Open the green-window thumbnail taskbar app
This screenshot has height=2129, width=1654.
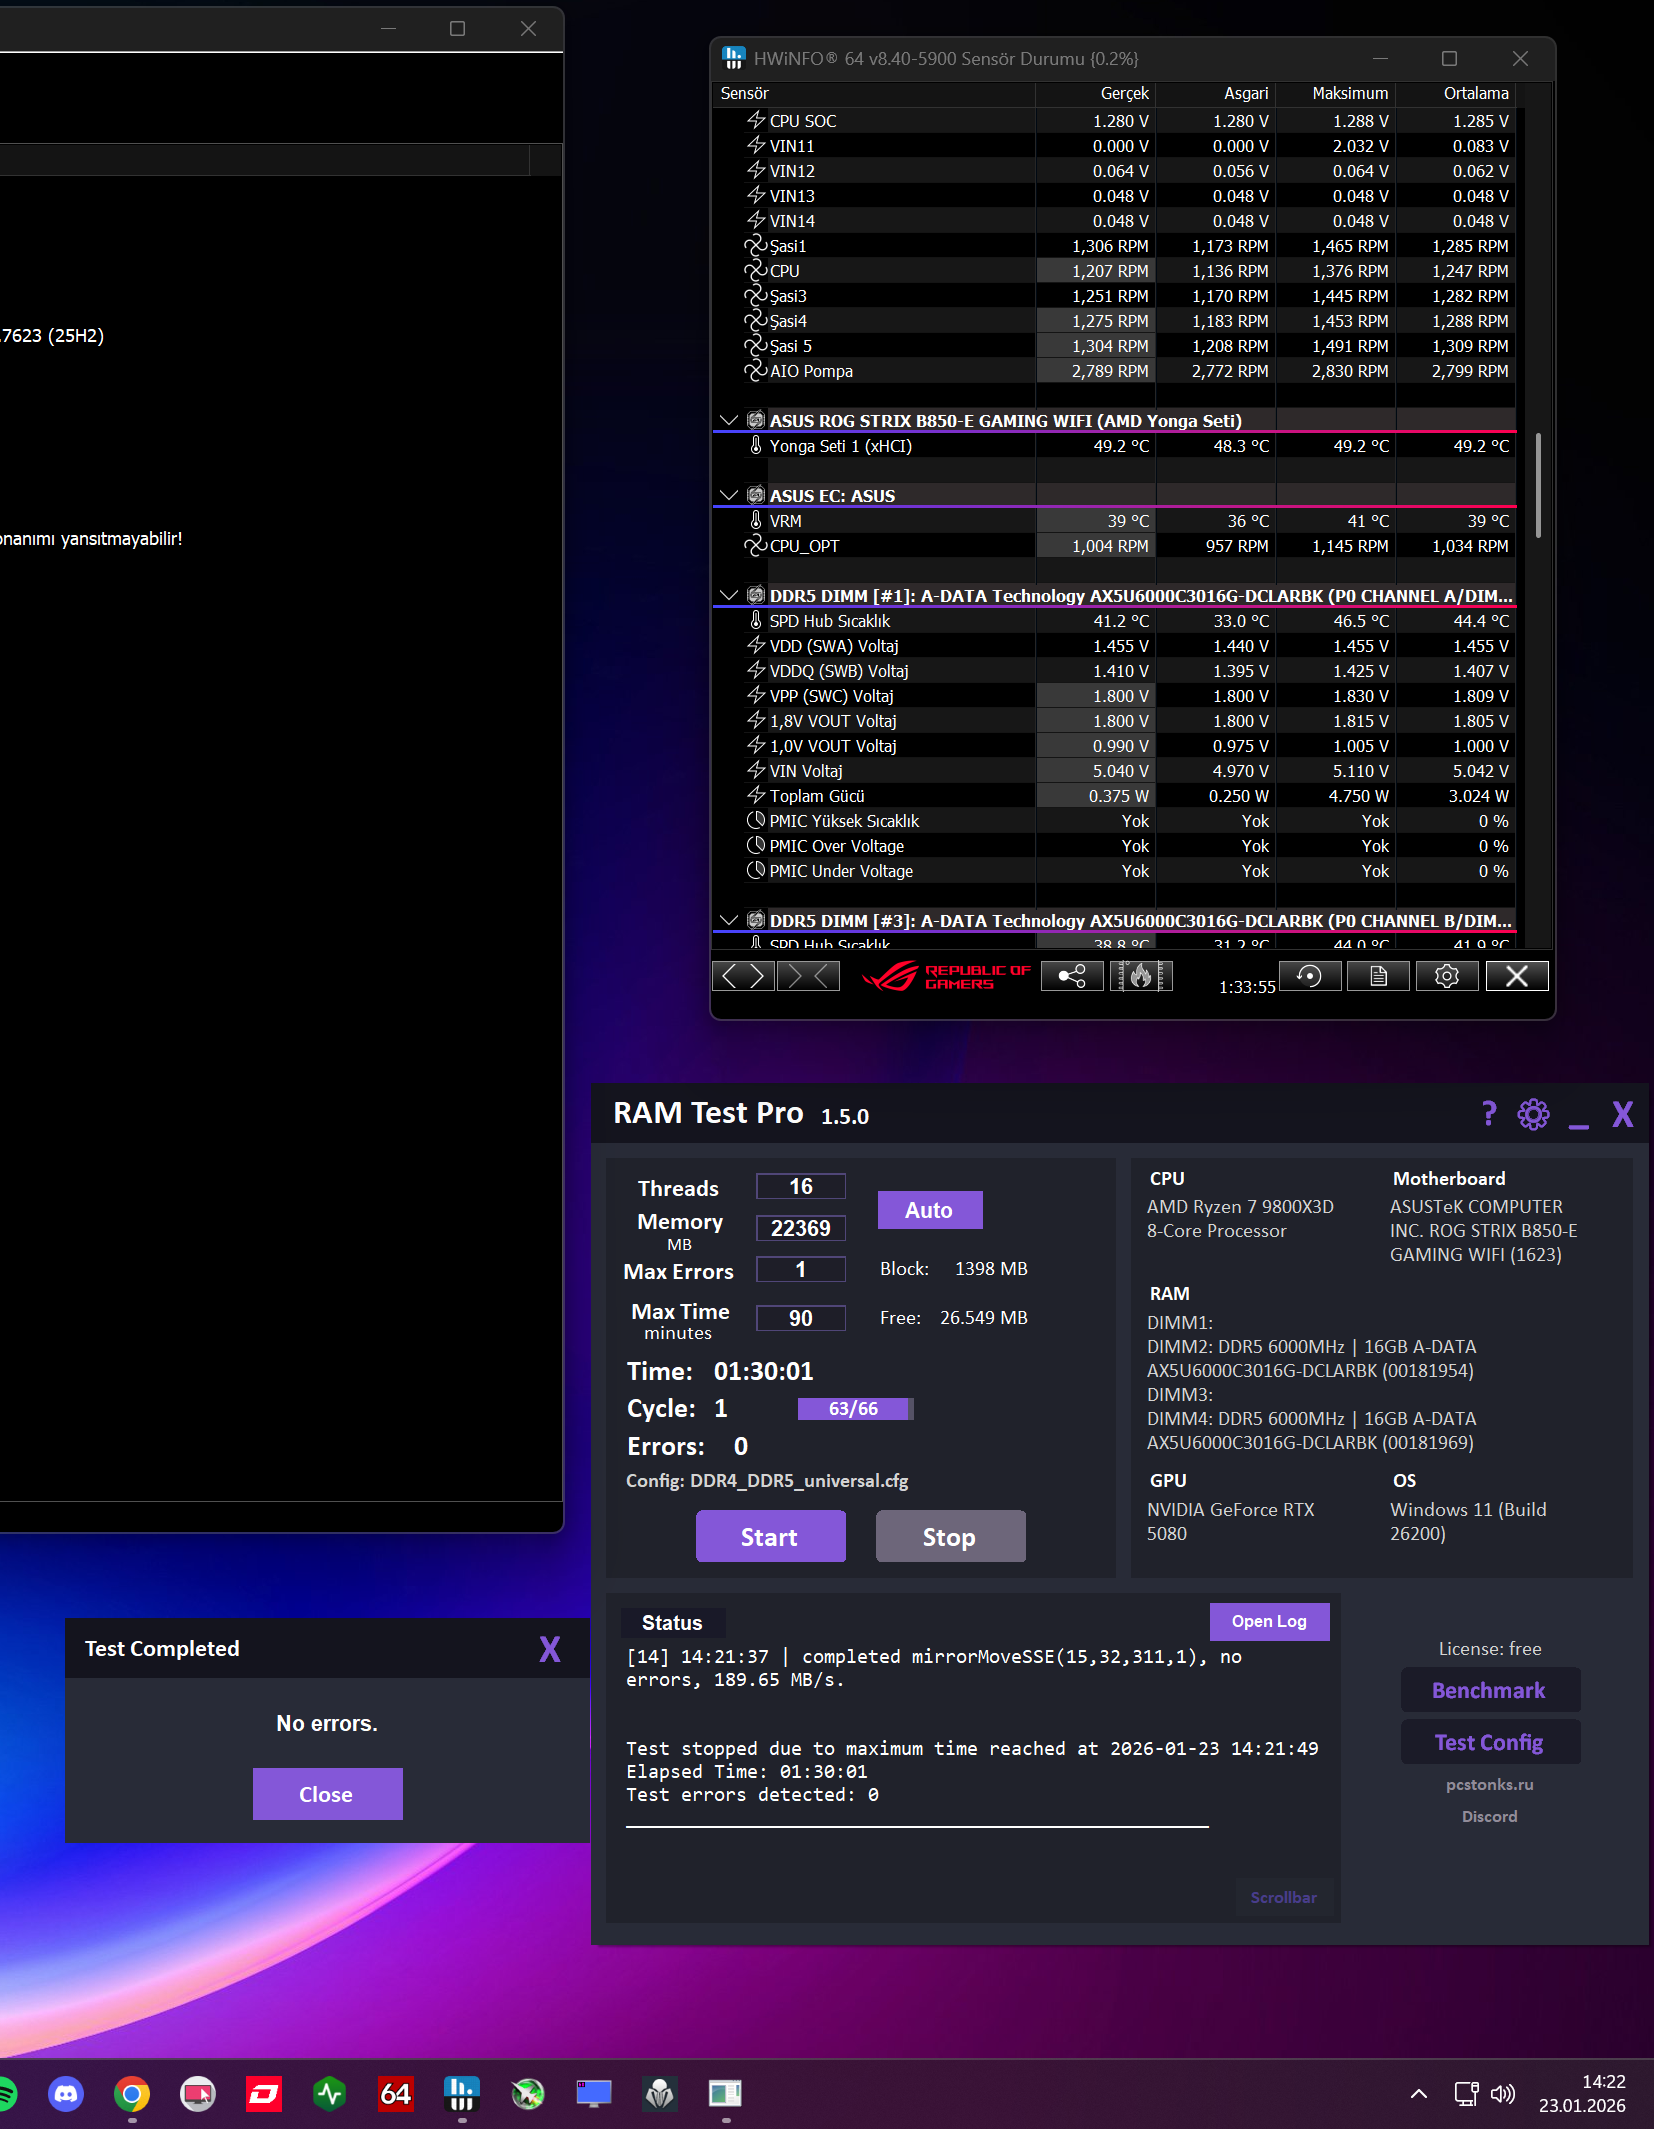(x=726, y=2093)
